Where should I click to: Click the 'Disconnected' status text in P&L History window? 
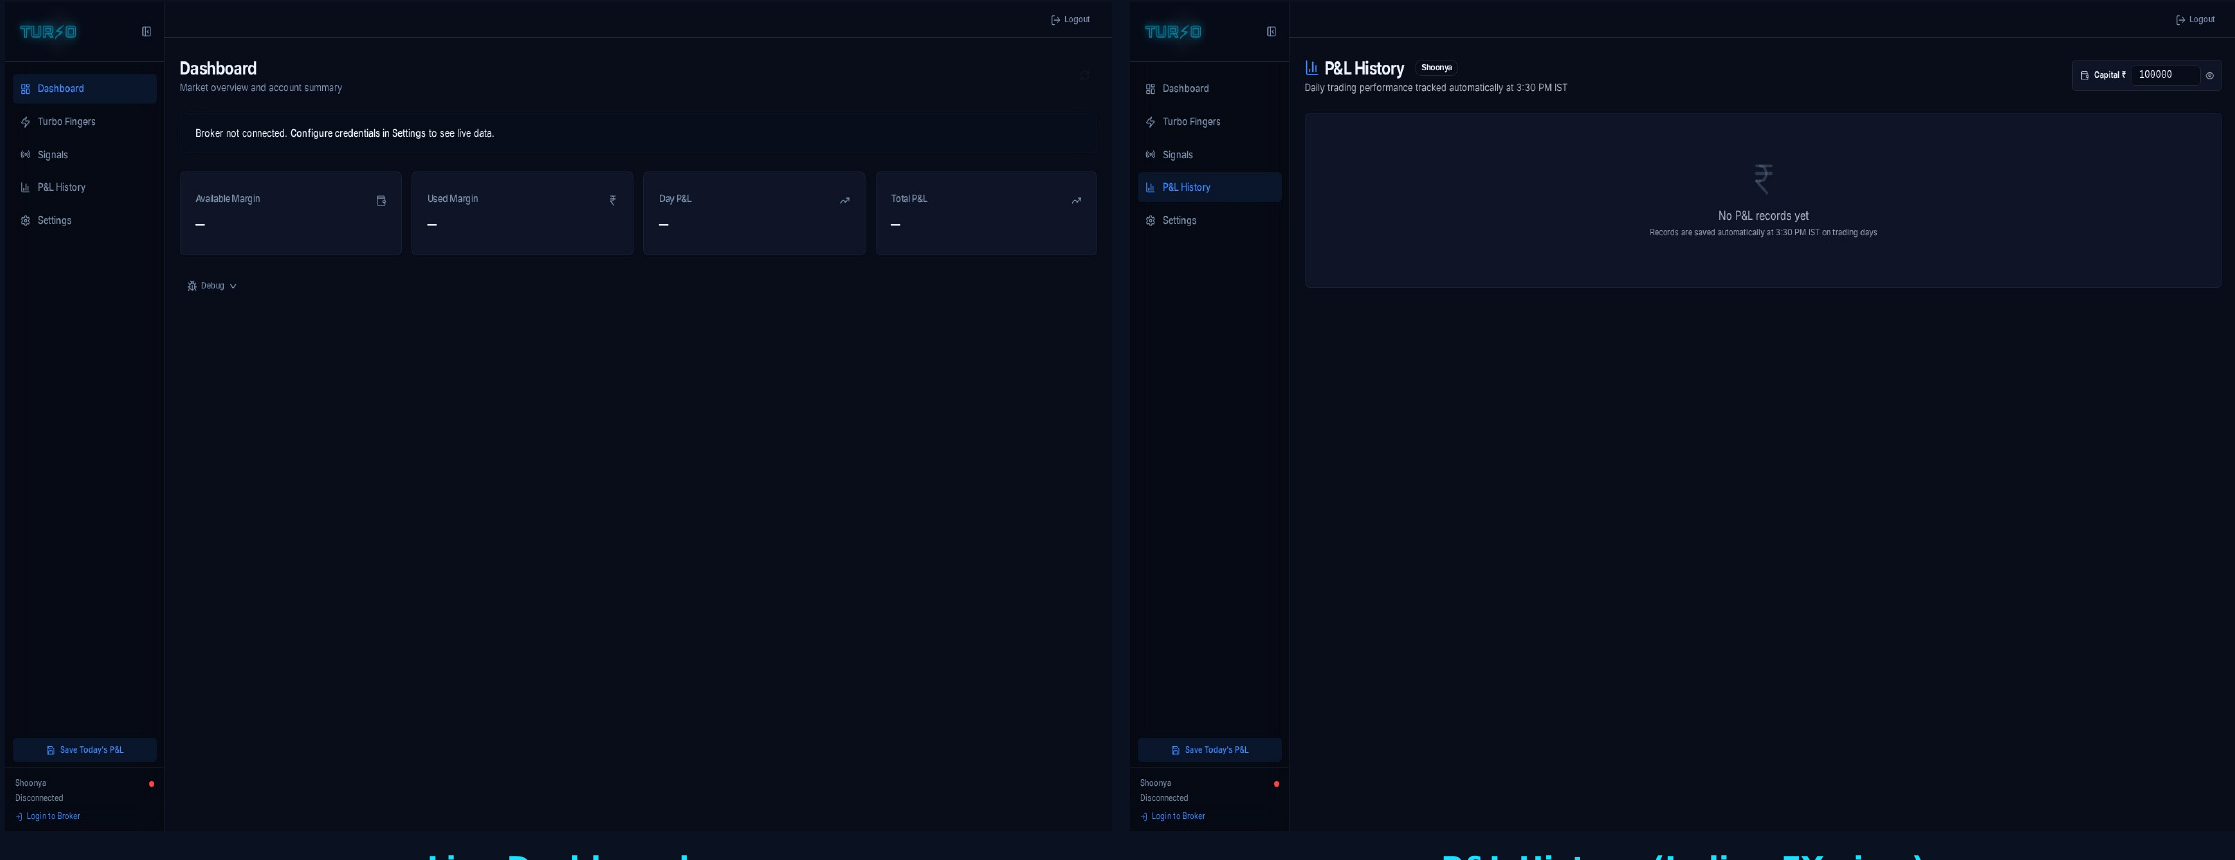[1164, 798]
